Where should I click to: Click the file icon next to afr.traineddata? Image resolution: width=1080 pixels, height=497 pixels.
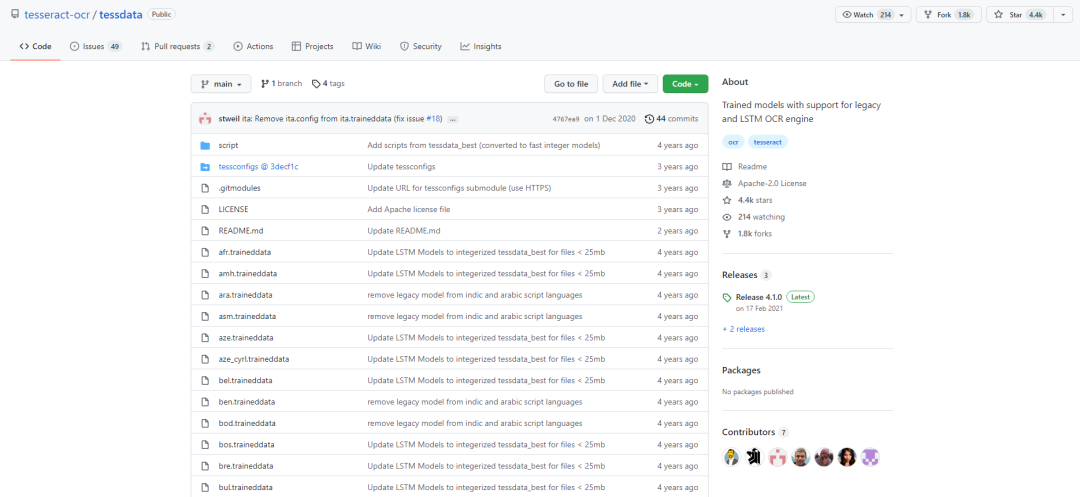[205, 252]
